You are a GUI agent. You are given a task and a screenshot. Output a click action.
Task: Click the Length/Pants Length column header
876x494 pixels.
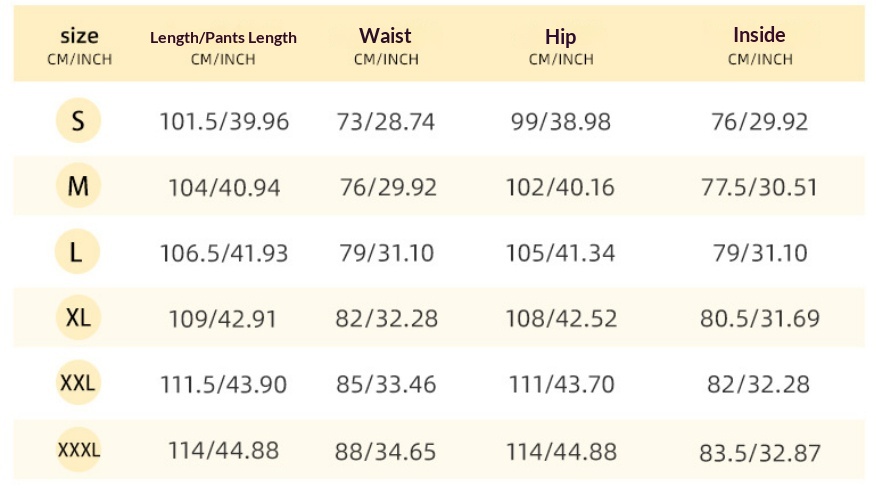click(x=223, y=47)
